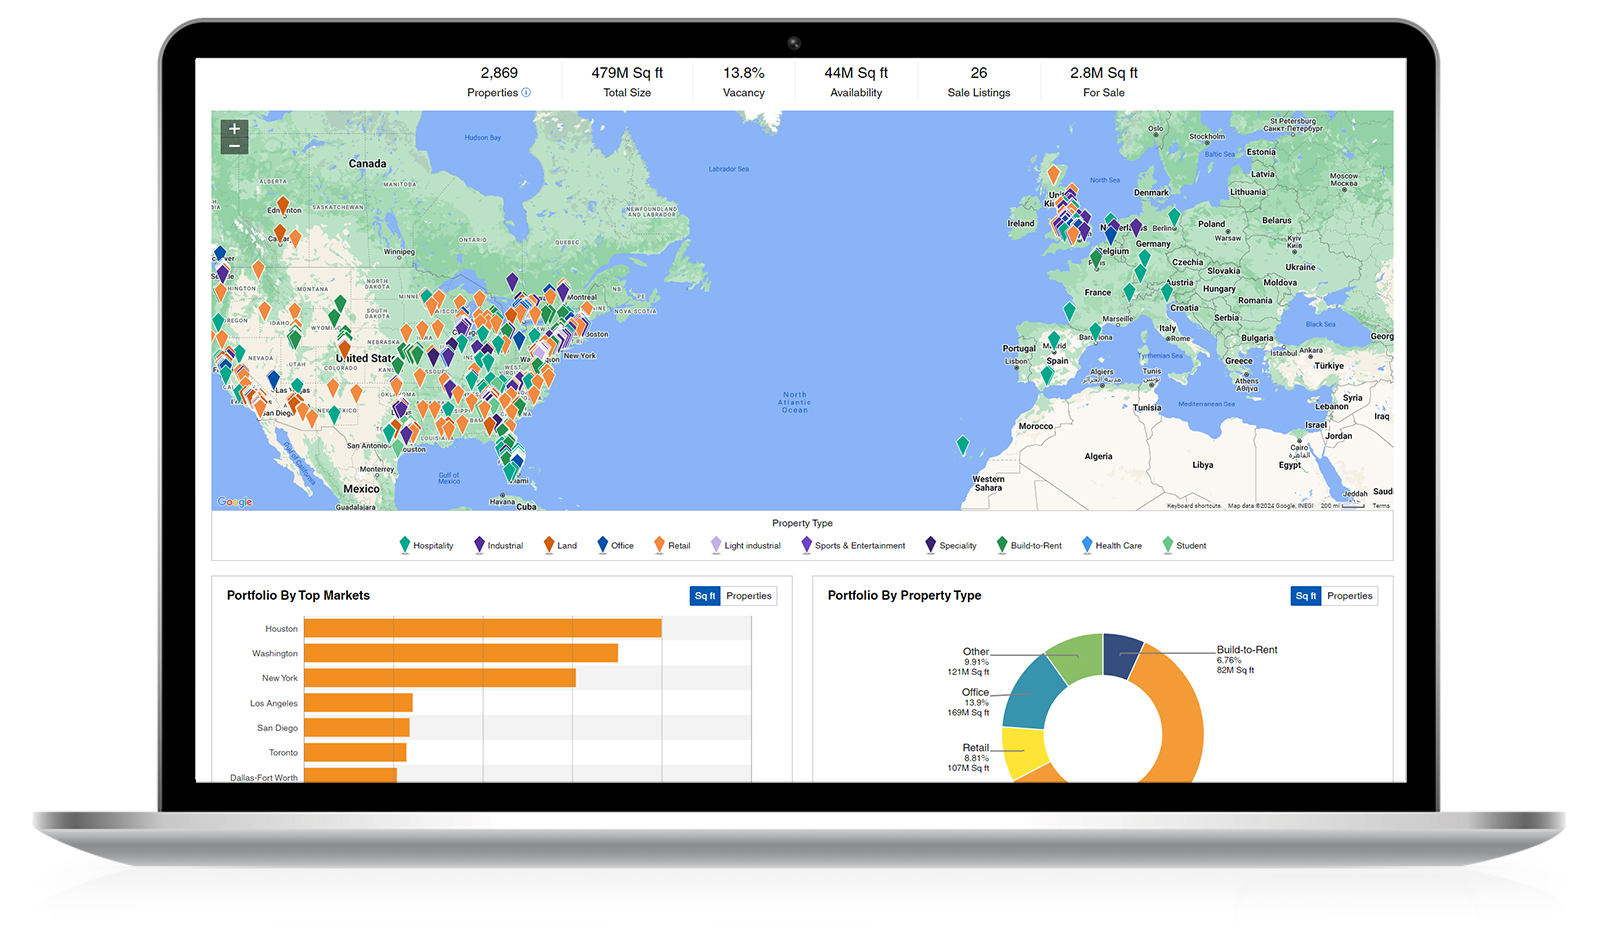
Task: Zoom out of the map
Action: point(234,147)
